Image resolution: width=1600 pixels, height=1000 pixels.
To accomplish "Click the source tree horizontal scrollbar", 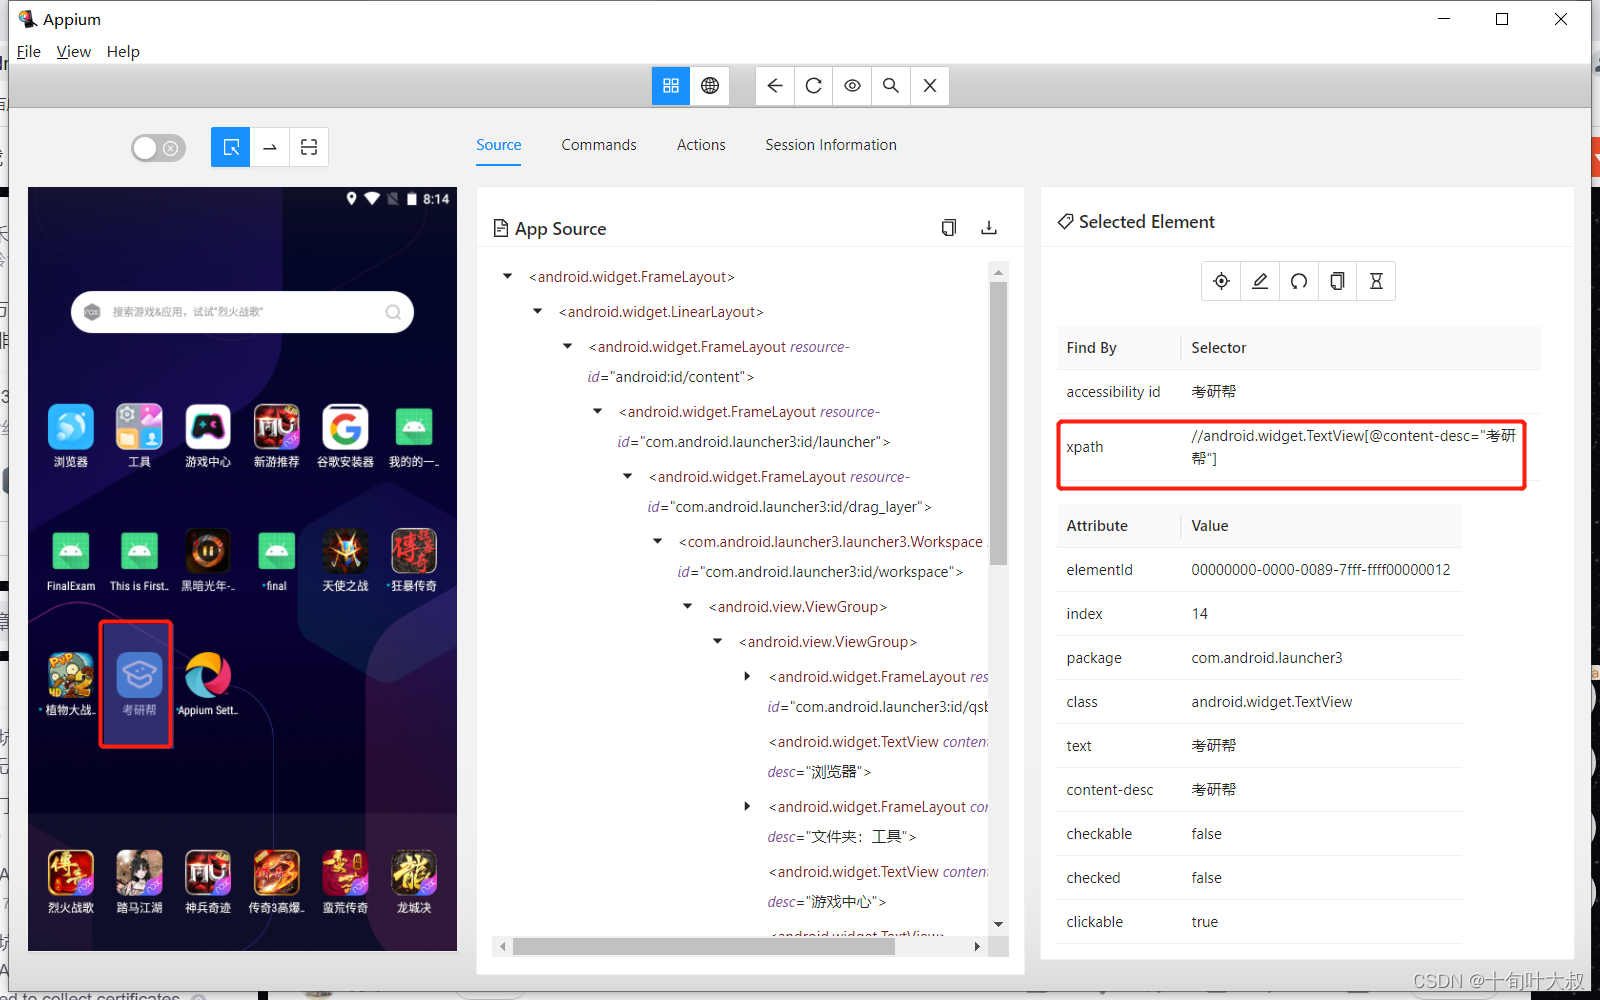I will point(704,946).
